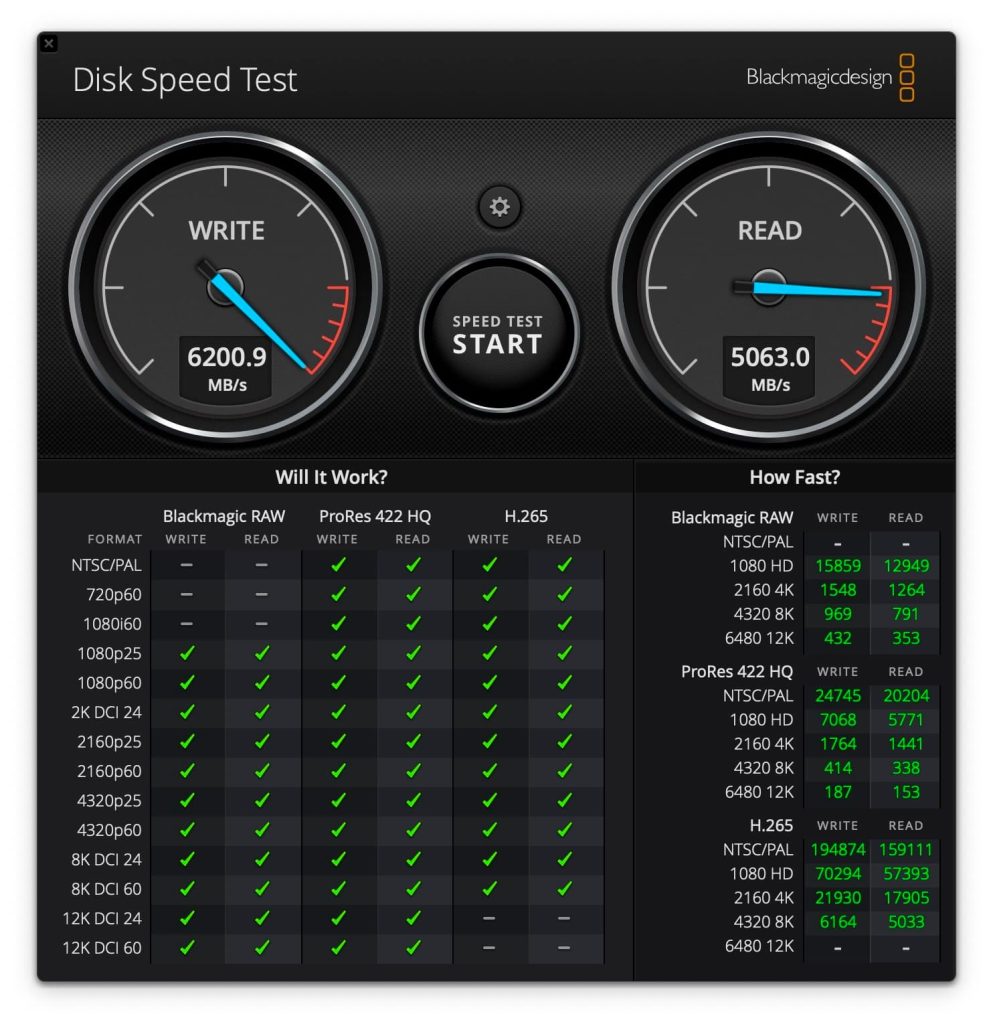Click the 2160p25 ProRes 422 HQ read checkmark
Image resolution: width=993 pixels, height=1024 pixels.
[x=413, y=741]
